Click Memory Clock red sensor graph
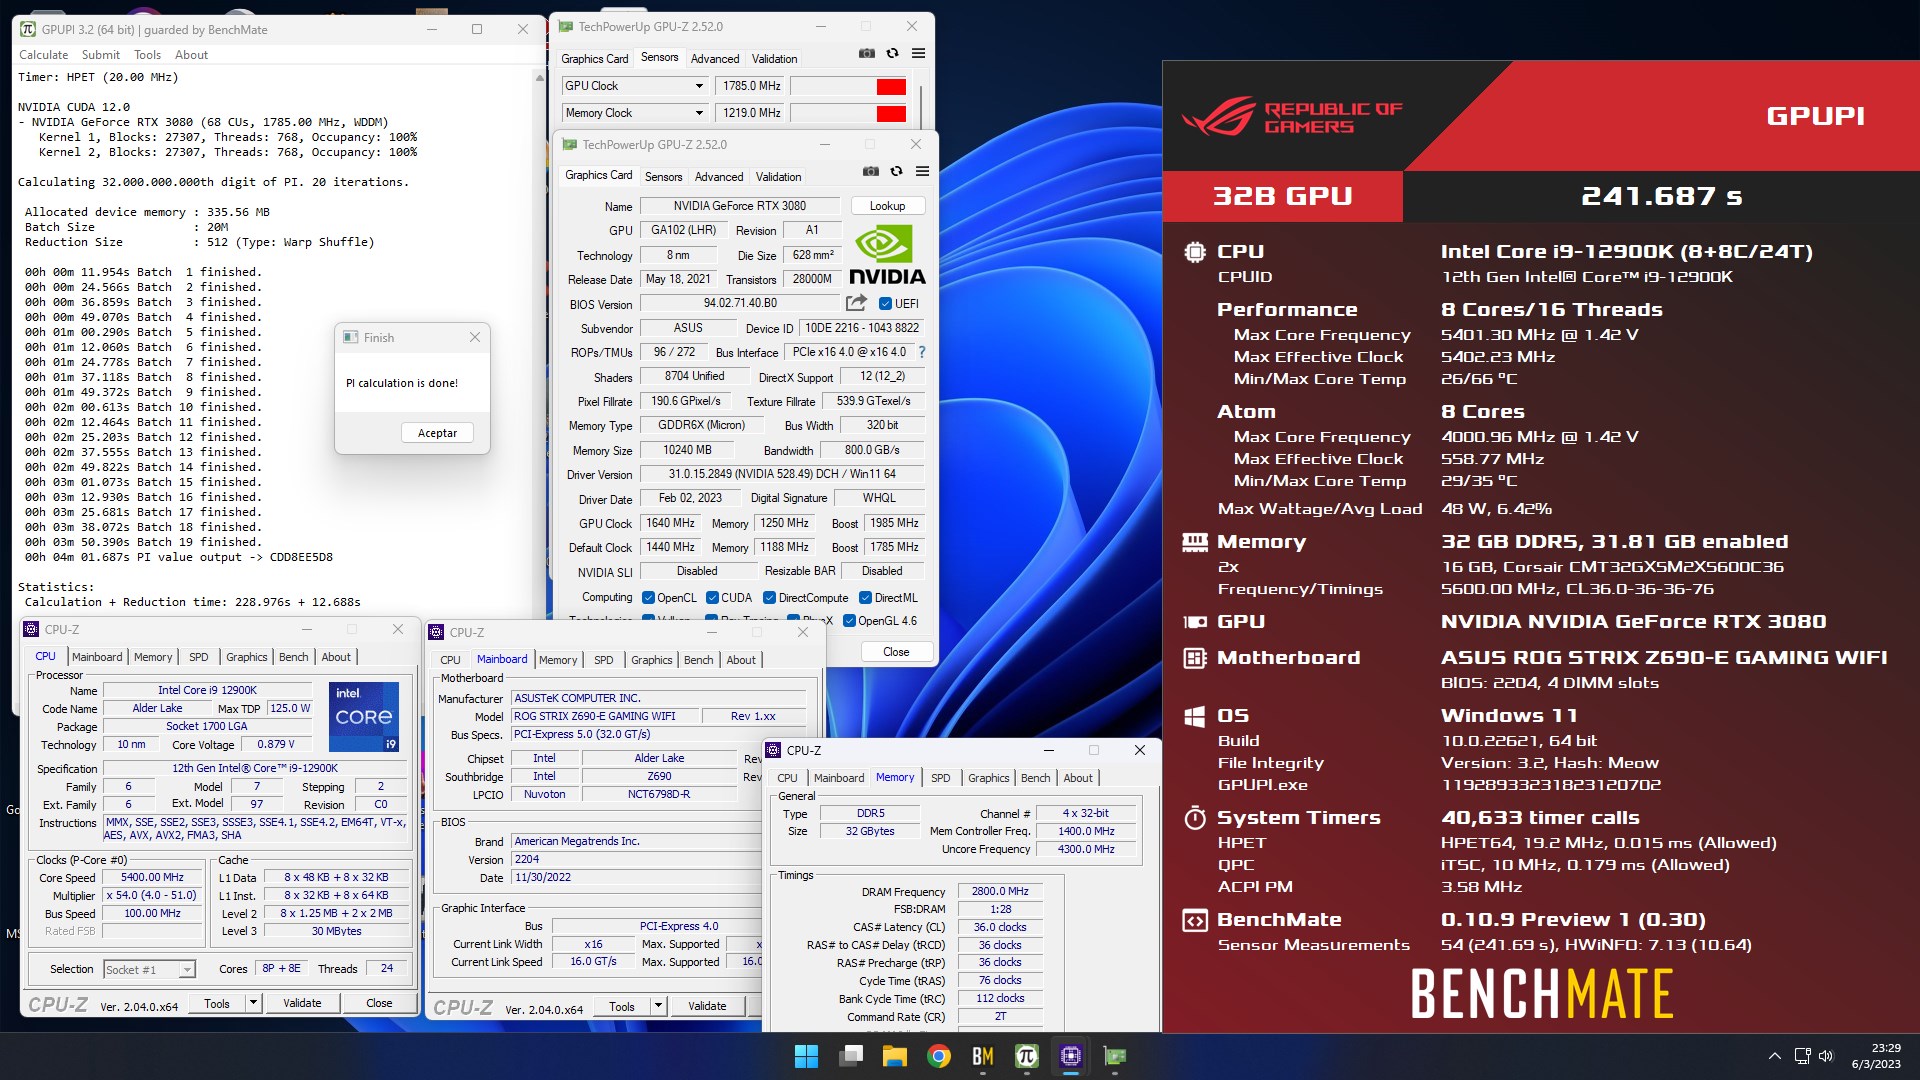 point(891,114)
